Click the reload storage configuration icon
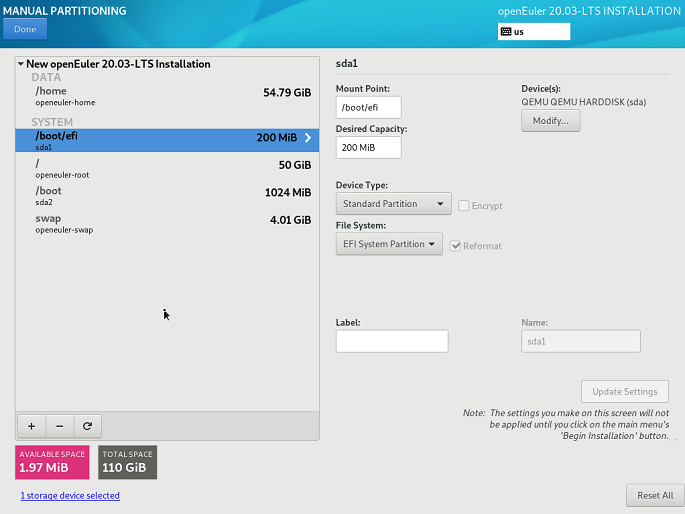The image size is (685, 514). pyautogui.click(x=87, y=426)
